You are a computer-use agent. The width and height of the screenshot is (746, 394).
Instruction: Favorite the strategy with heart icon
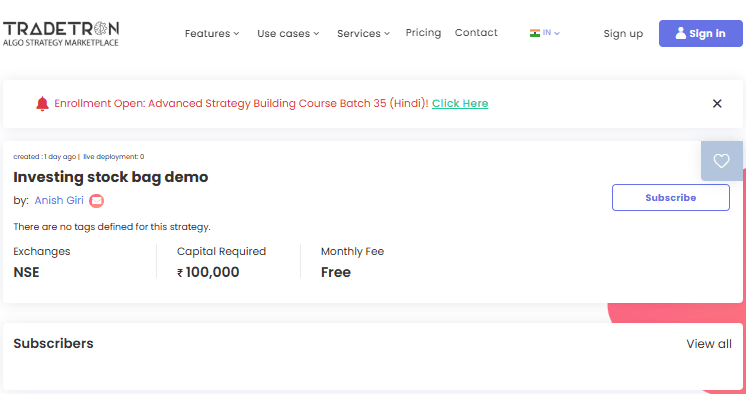coord(721,161)
